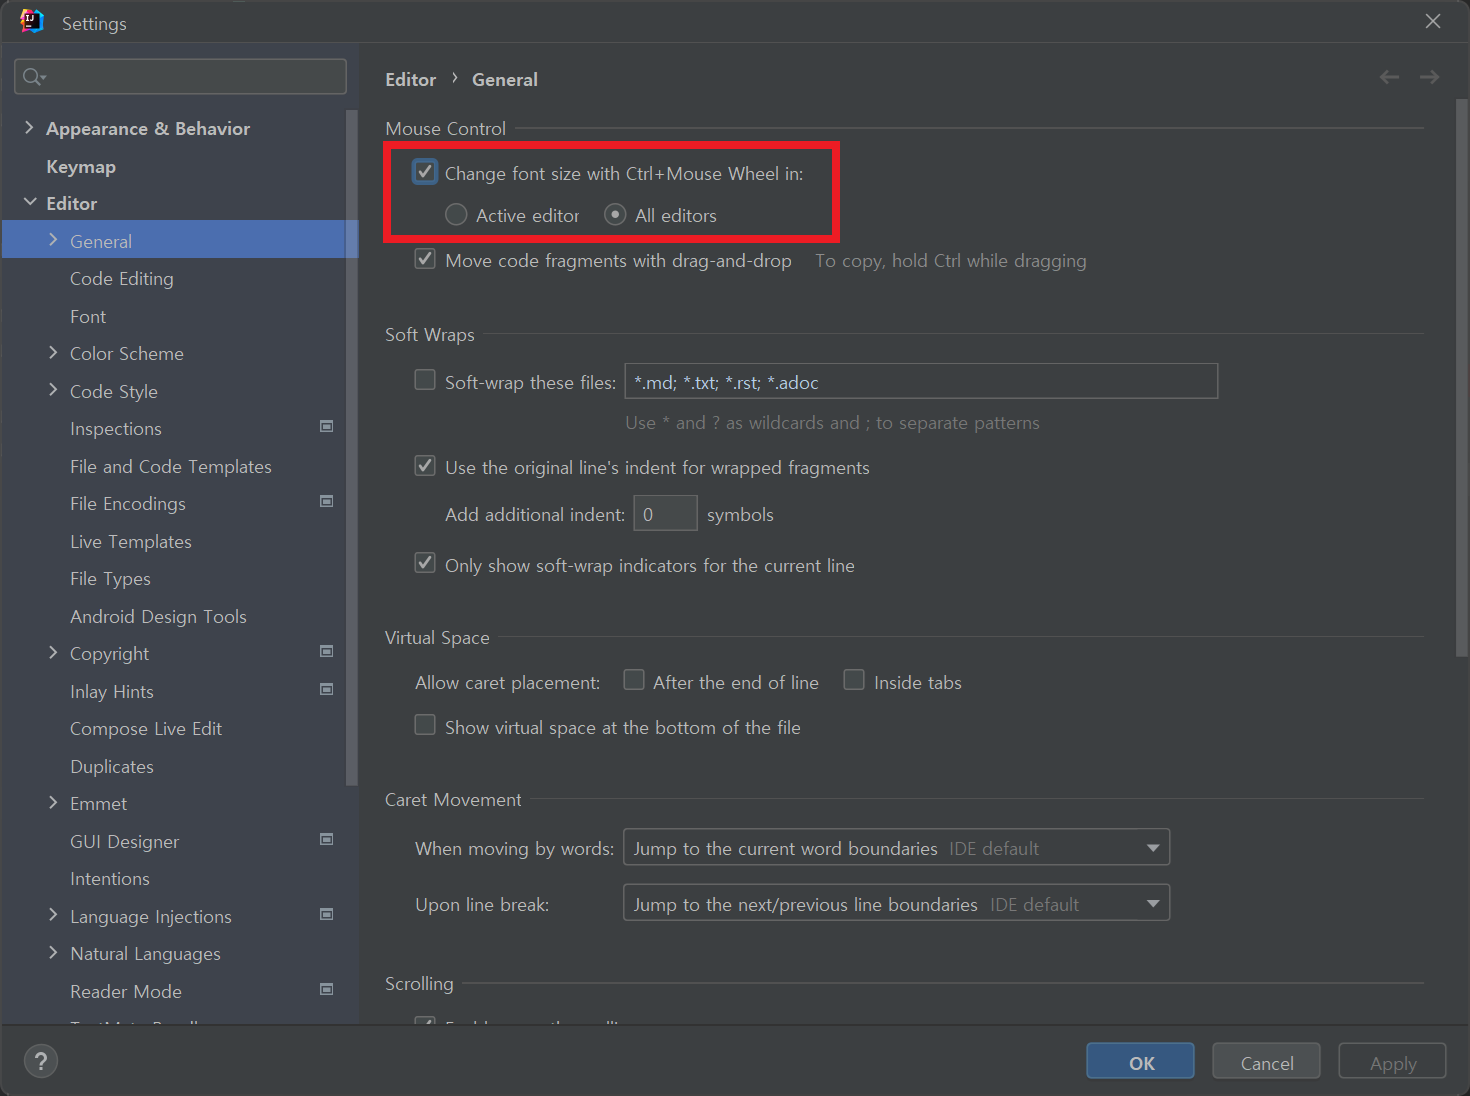Viewport: 1470px width, 1096px height.
Task: Click Cancel to discard changes
Action: pyautogui.click(x=1267, y=1062)
